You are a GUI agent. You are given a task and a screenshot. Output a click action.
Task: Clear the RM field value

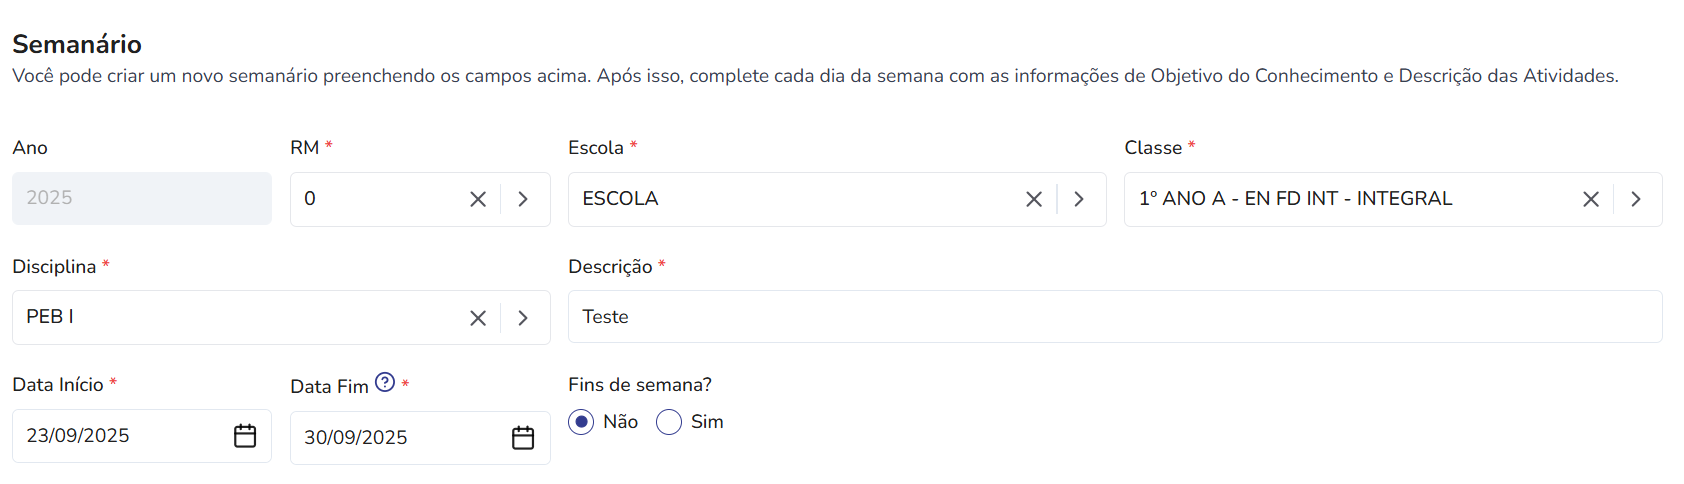478,199
